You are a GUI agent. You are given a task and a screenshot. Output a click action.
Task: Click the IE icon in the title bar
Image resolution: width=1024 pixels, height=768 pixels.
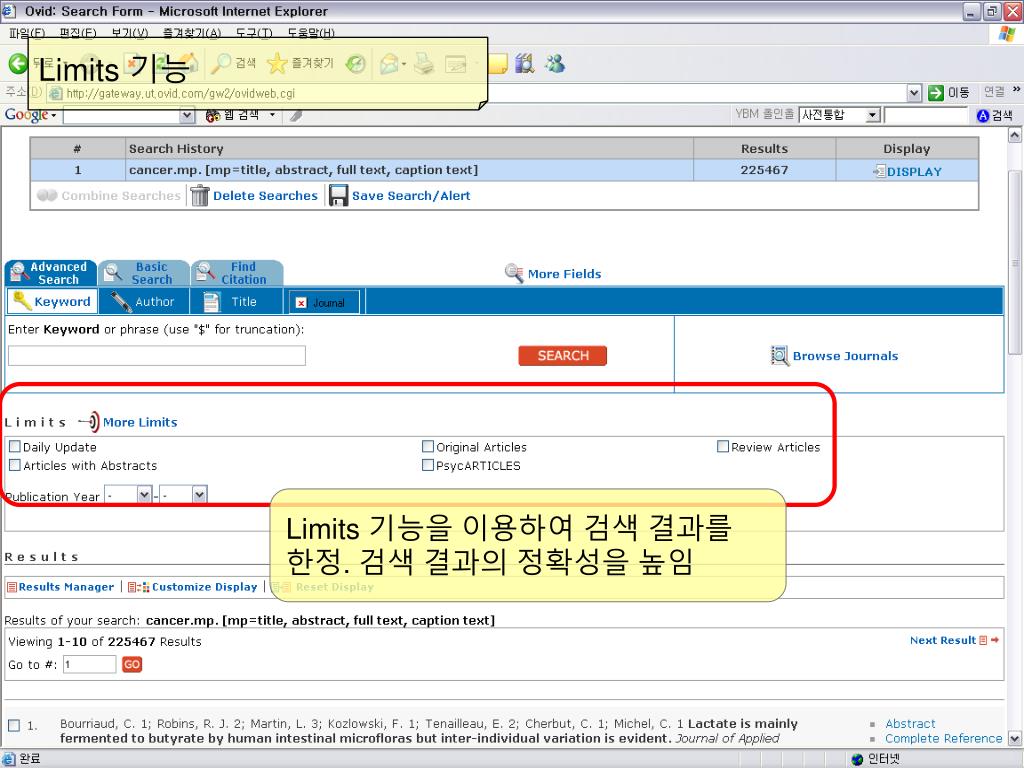pos(8,11)
